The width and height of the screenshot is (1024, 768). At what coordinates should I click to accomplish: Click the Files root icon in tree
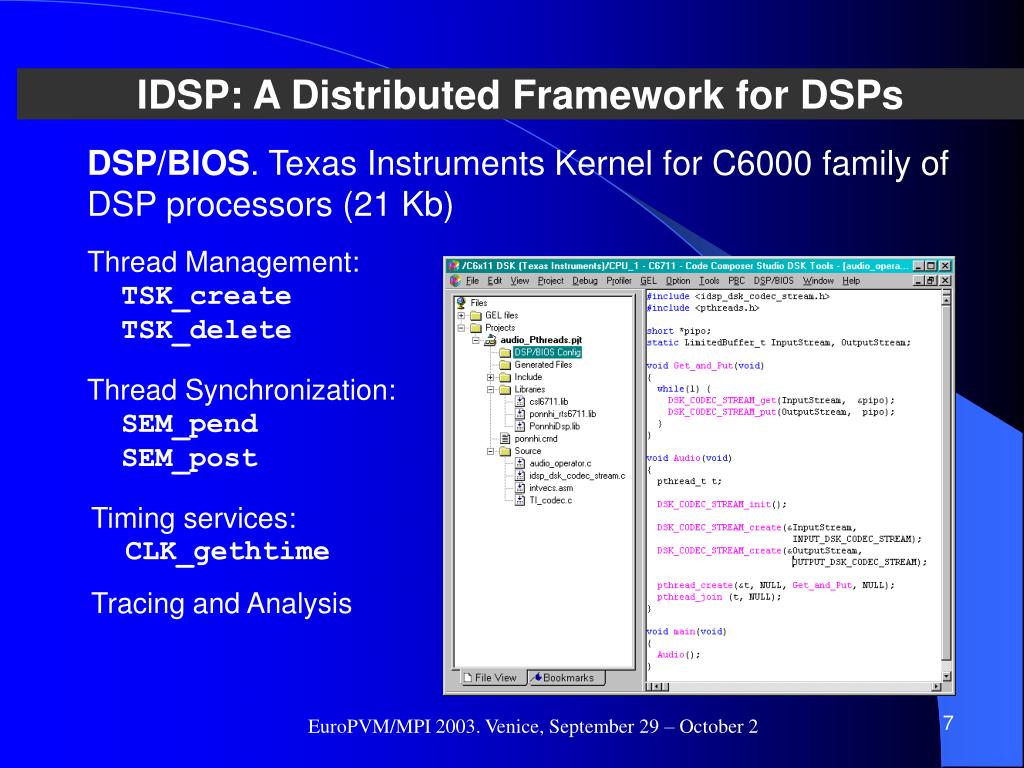pyautogui.click(x=461, y=302)
